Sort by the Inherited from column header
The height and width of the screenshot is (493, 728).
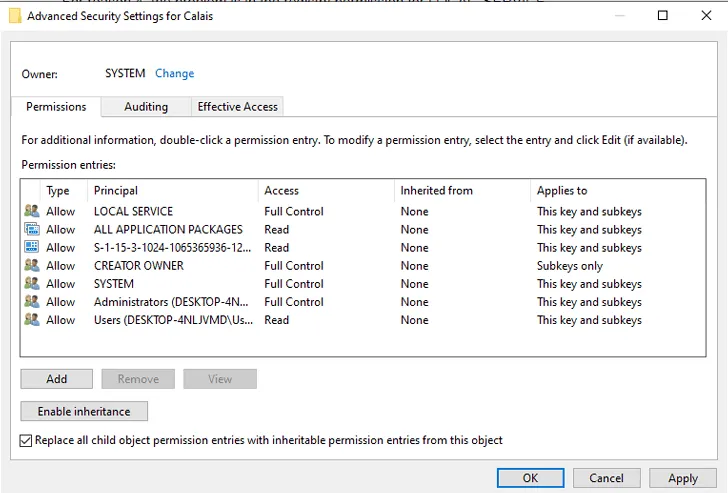coord(462,190)
